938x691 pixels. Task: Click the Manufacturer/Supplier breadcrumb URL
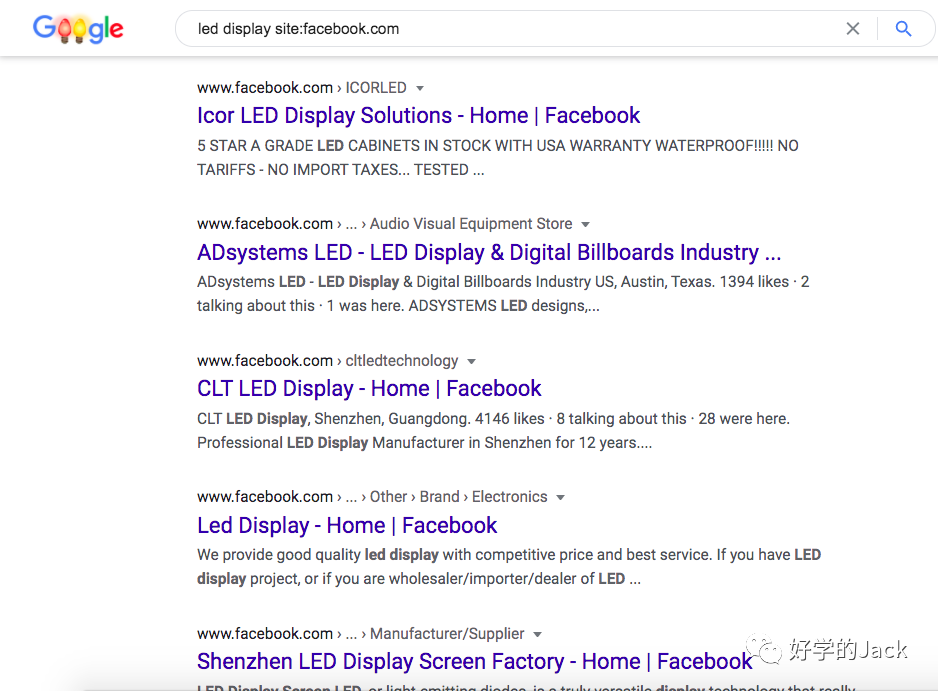[361, 634]
